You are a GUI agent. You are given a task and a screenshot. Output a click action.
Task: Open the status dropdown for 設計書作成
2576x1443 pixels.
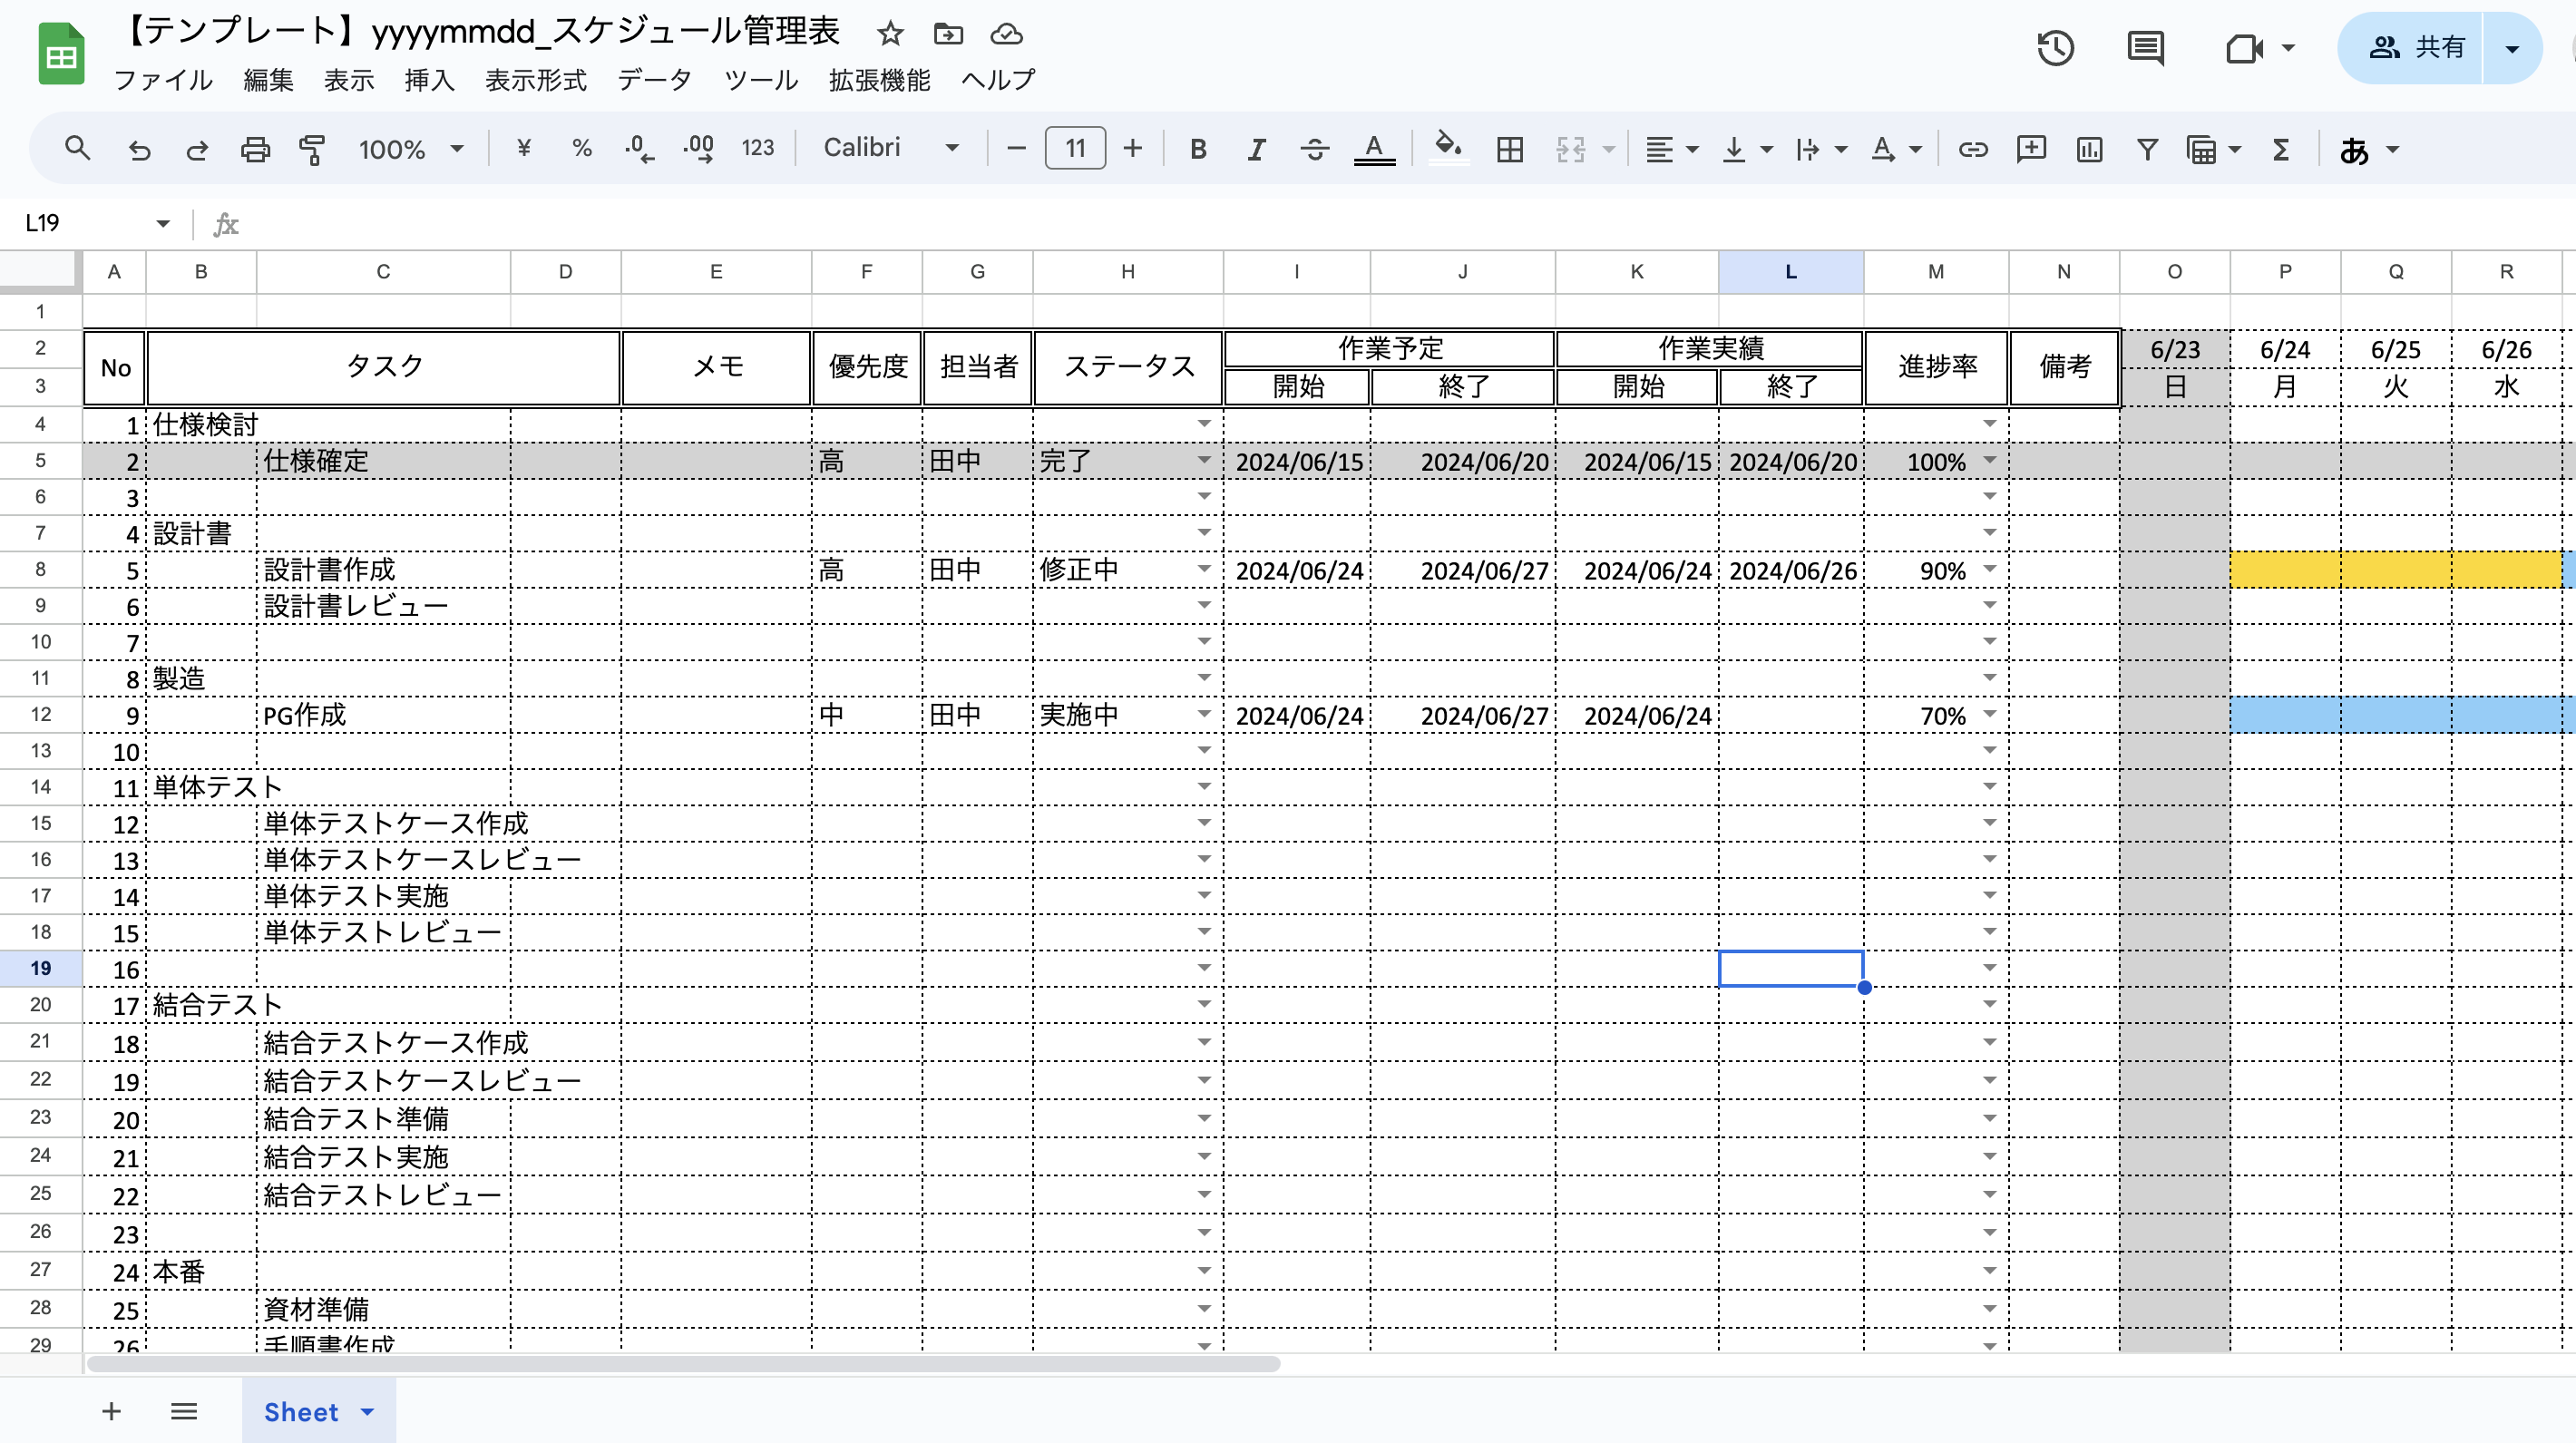point(1203,568)
